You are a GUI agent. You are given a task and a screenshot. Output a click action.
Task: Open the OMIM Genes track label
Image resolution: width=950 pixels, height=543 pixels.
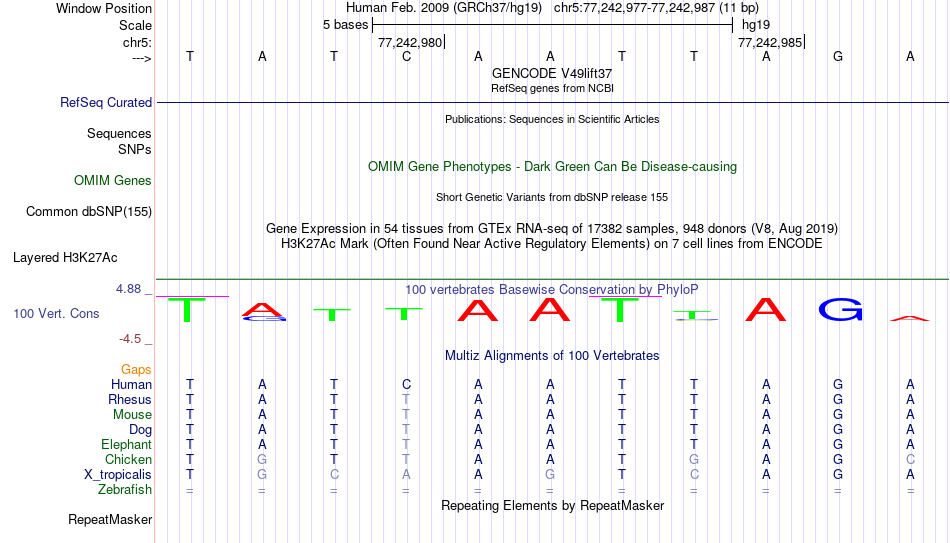coord(112,181)
